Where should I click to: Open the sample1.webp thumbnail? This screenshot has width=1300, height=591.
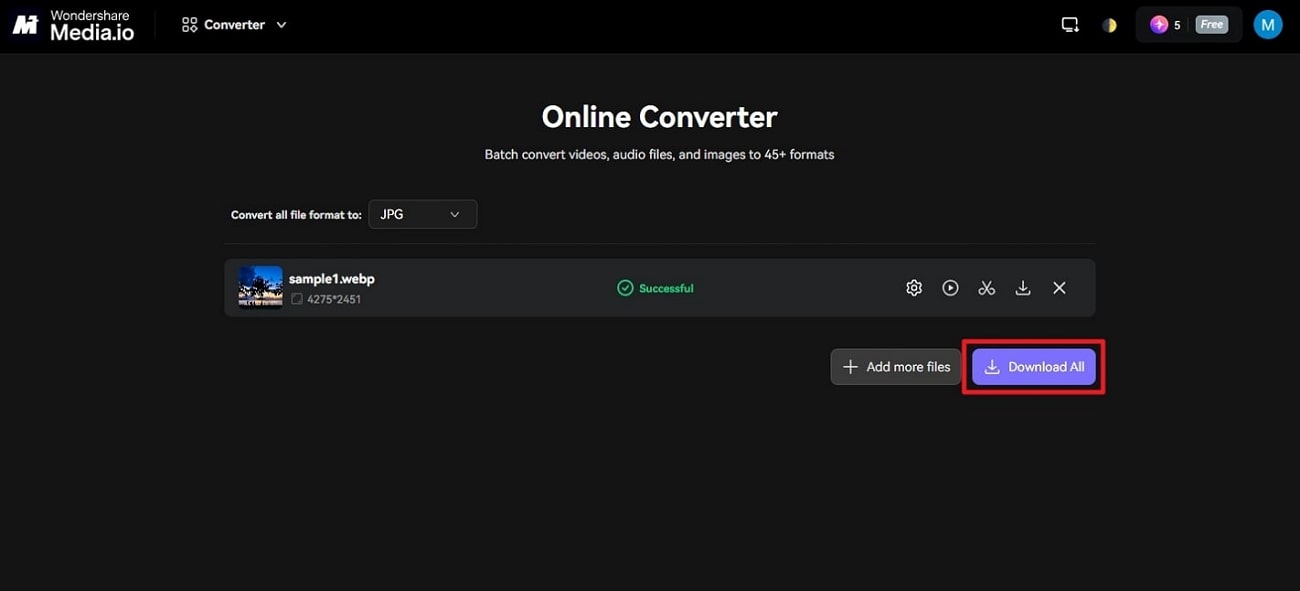[x=260, y=288]
